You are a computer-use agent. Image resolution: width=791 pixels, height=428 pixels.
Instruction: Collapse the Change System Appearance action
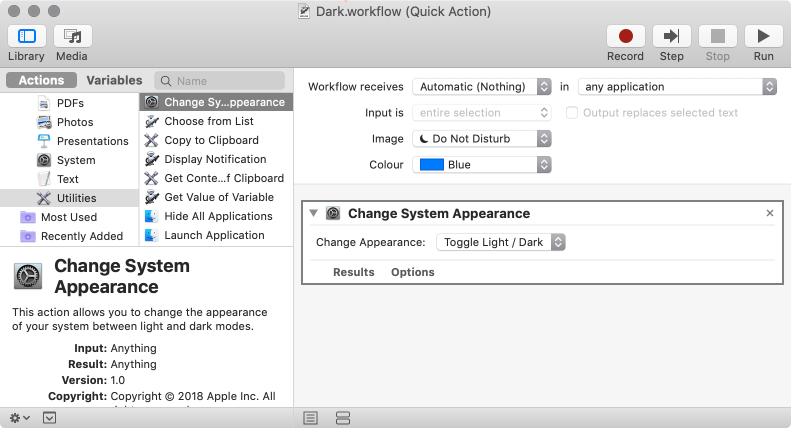(x=314, y=213)
